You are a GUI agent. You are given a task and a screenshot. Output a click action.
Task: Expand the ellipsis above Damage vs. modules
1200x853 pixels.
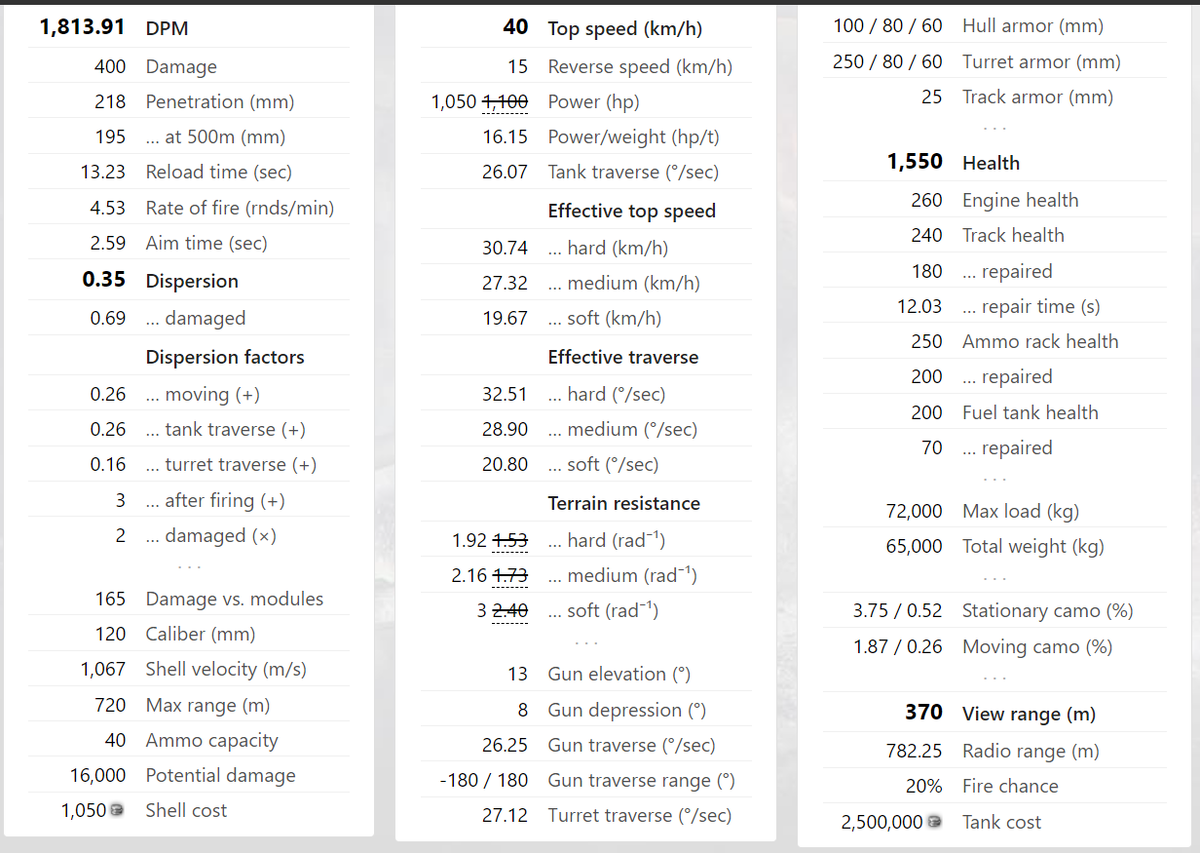[x=190, y=567]
